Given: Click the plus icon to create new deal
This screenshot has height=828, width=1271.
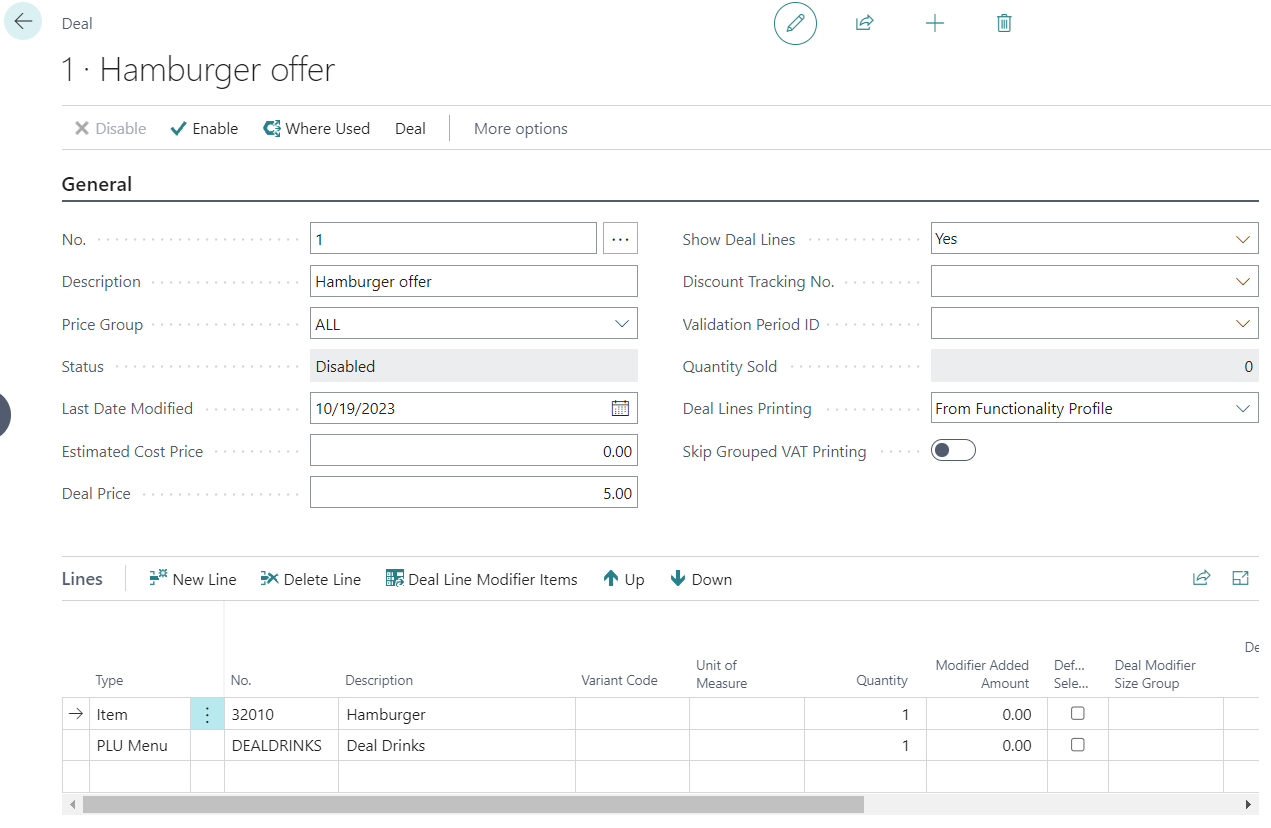Looking at the screenshot, I should [935, 23].
